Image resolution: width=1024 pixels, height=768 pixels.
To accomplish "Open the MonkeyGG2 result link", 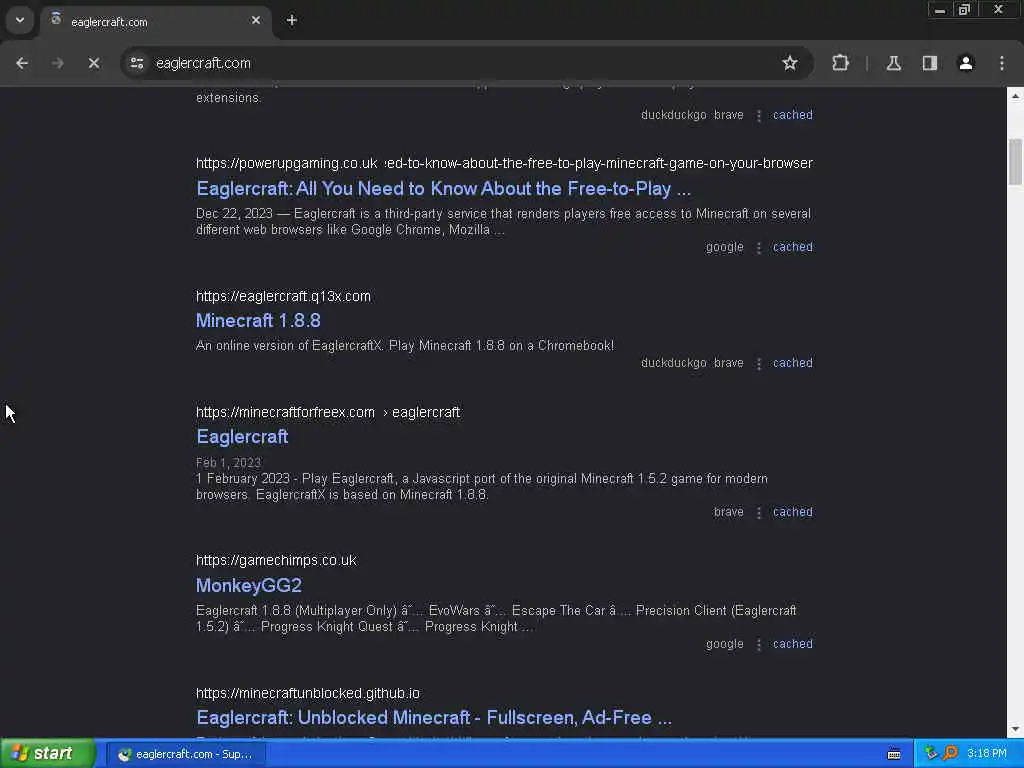I will tap(249, 586).
